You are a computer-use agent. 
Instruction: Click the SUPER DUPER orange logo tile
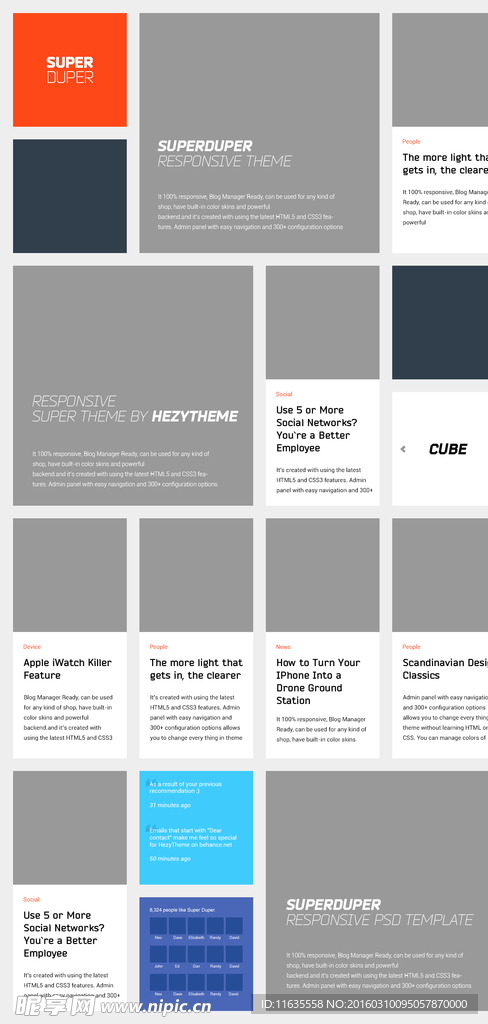[70, 70]
